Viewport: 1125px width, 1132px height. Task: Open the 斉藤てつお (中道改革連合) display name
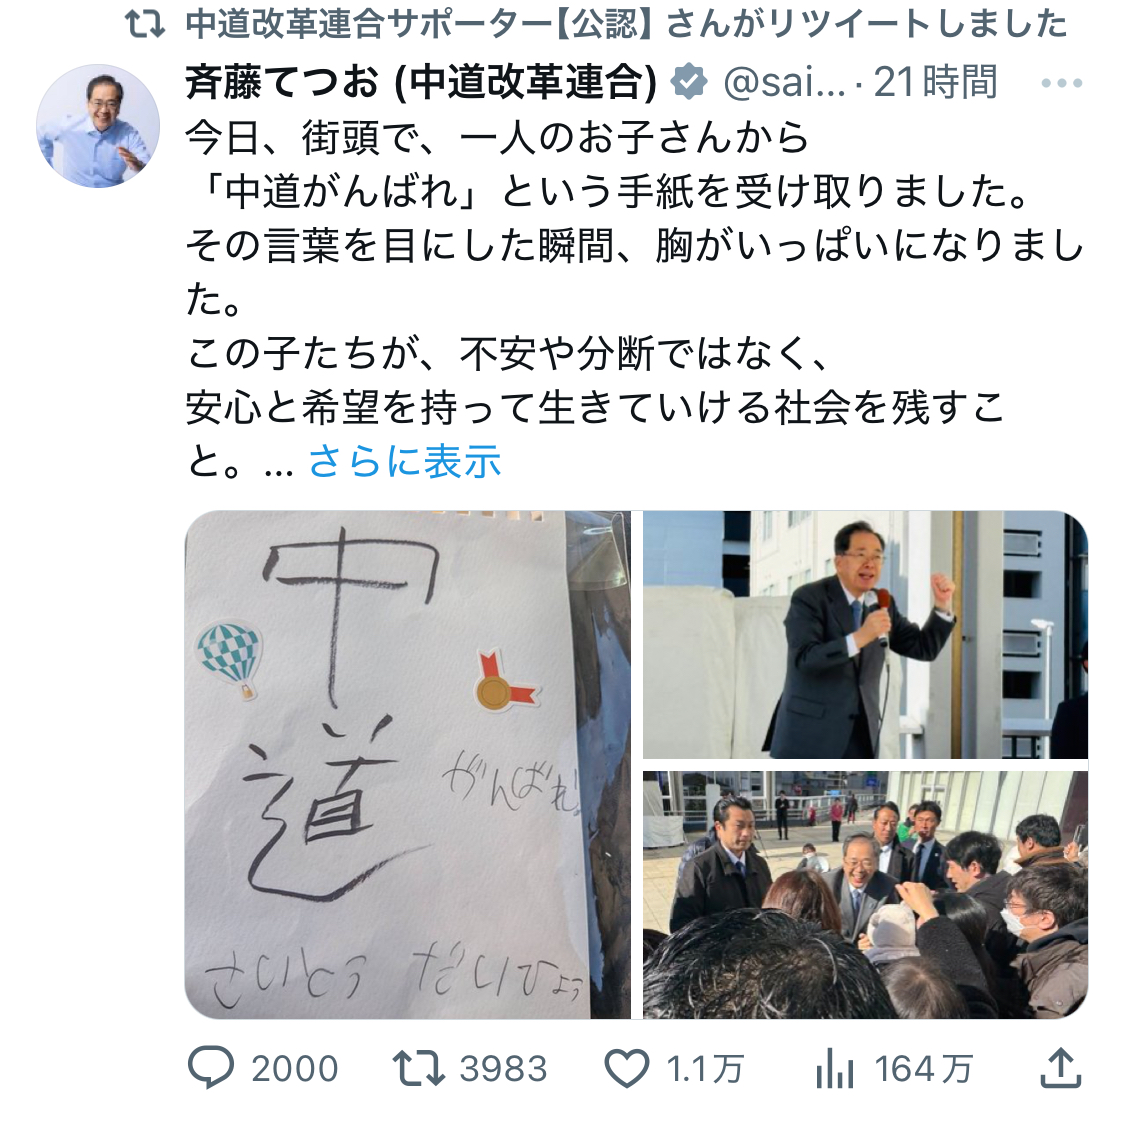422,82
